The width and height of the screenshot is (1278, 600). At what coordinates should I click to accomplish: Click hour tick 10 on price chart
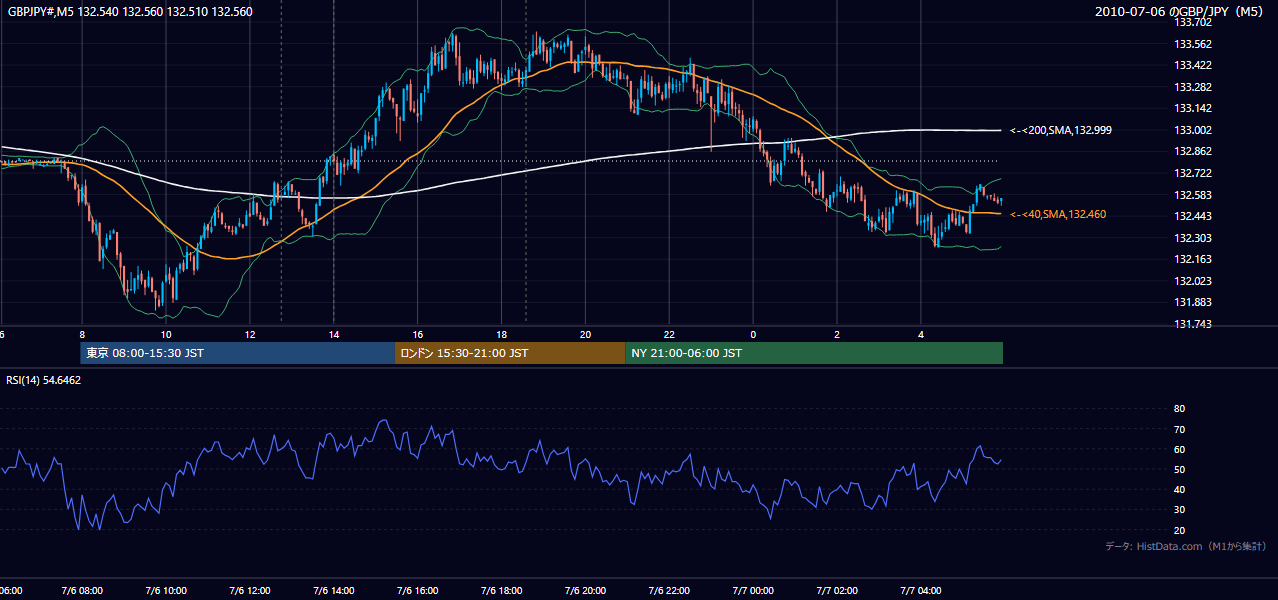[166, 335]
